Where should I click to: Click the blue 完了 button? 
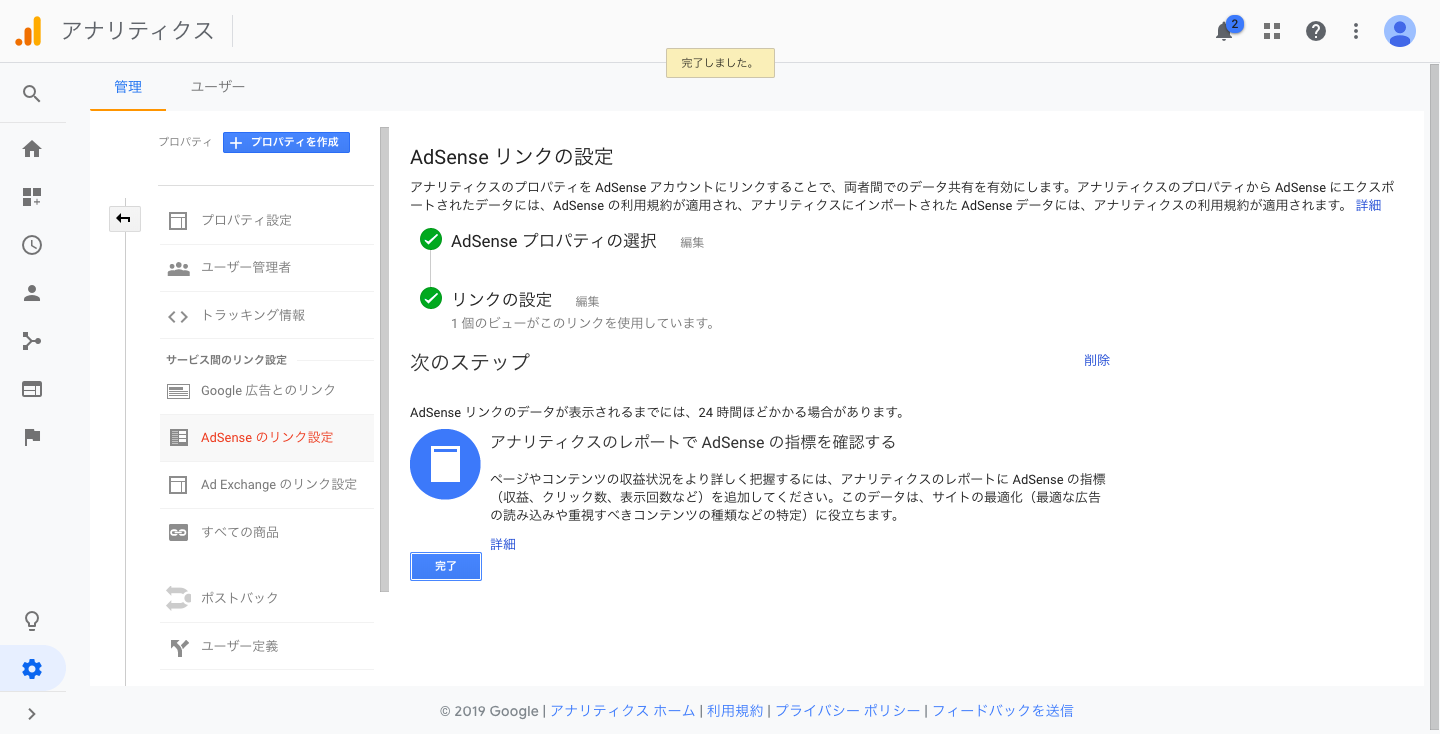(x=446, y=566)
